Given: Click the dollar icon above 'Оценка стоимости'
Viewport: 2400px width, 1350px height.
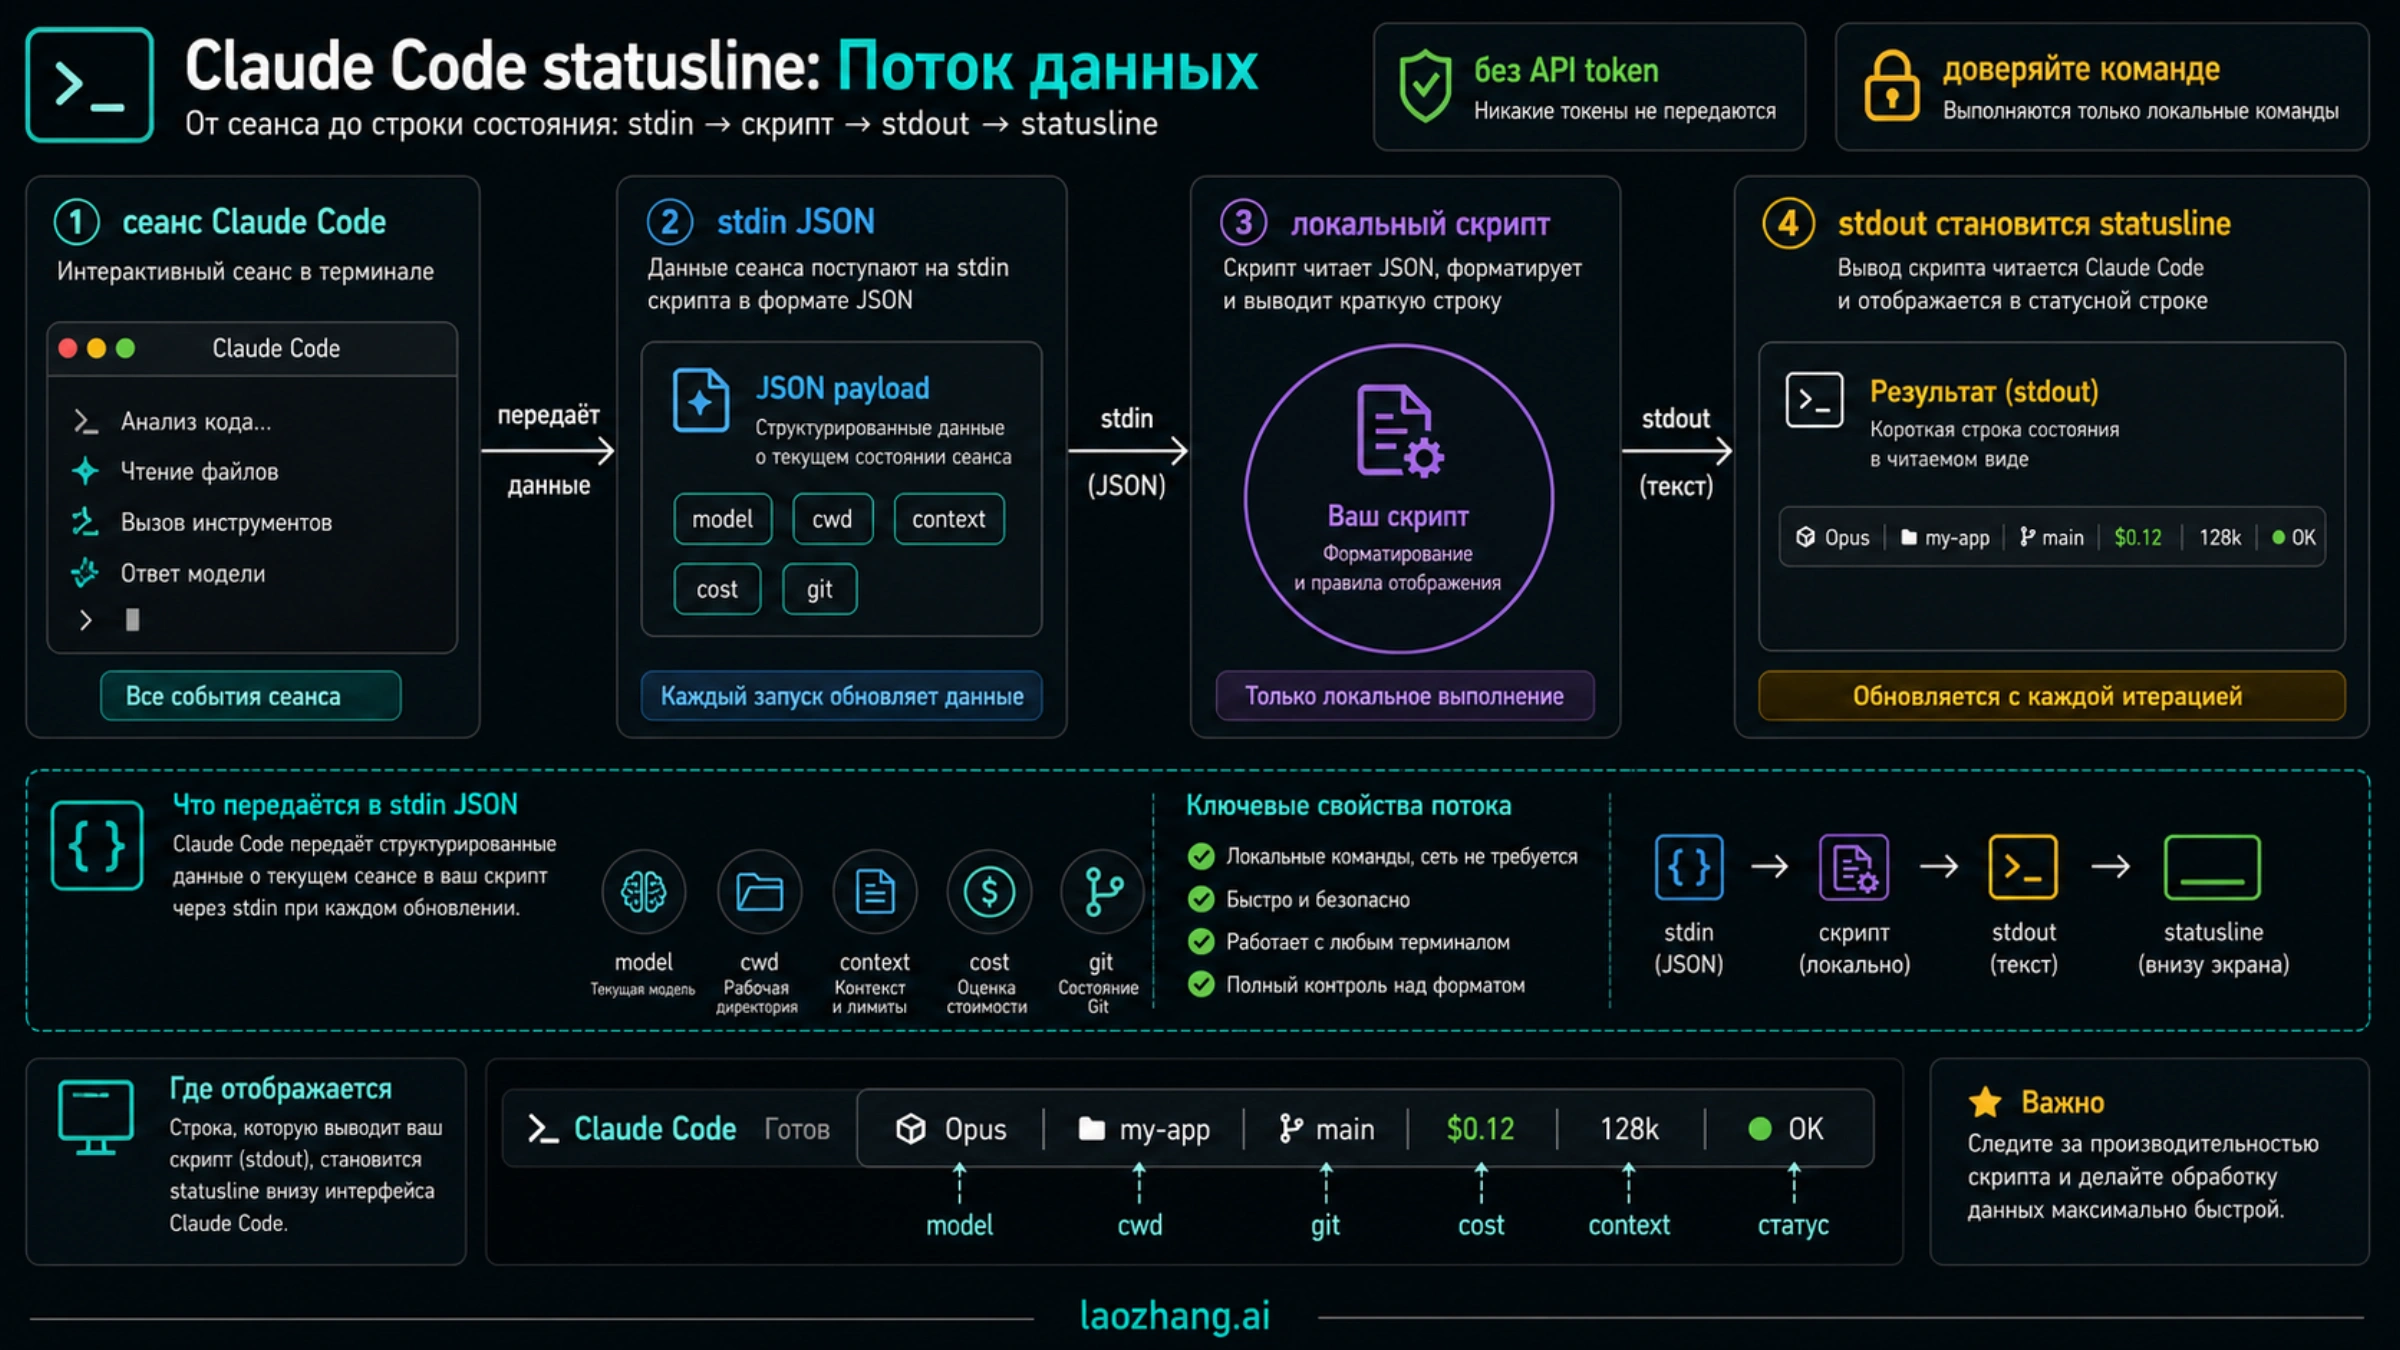Looking at the screenshot, I should pyautogui.click(x=989, y=892).
